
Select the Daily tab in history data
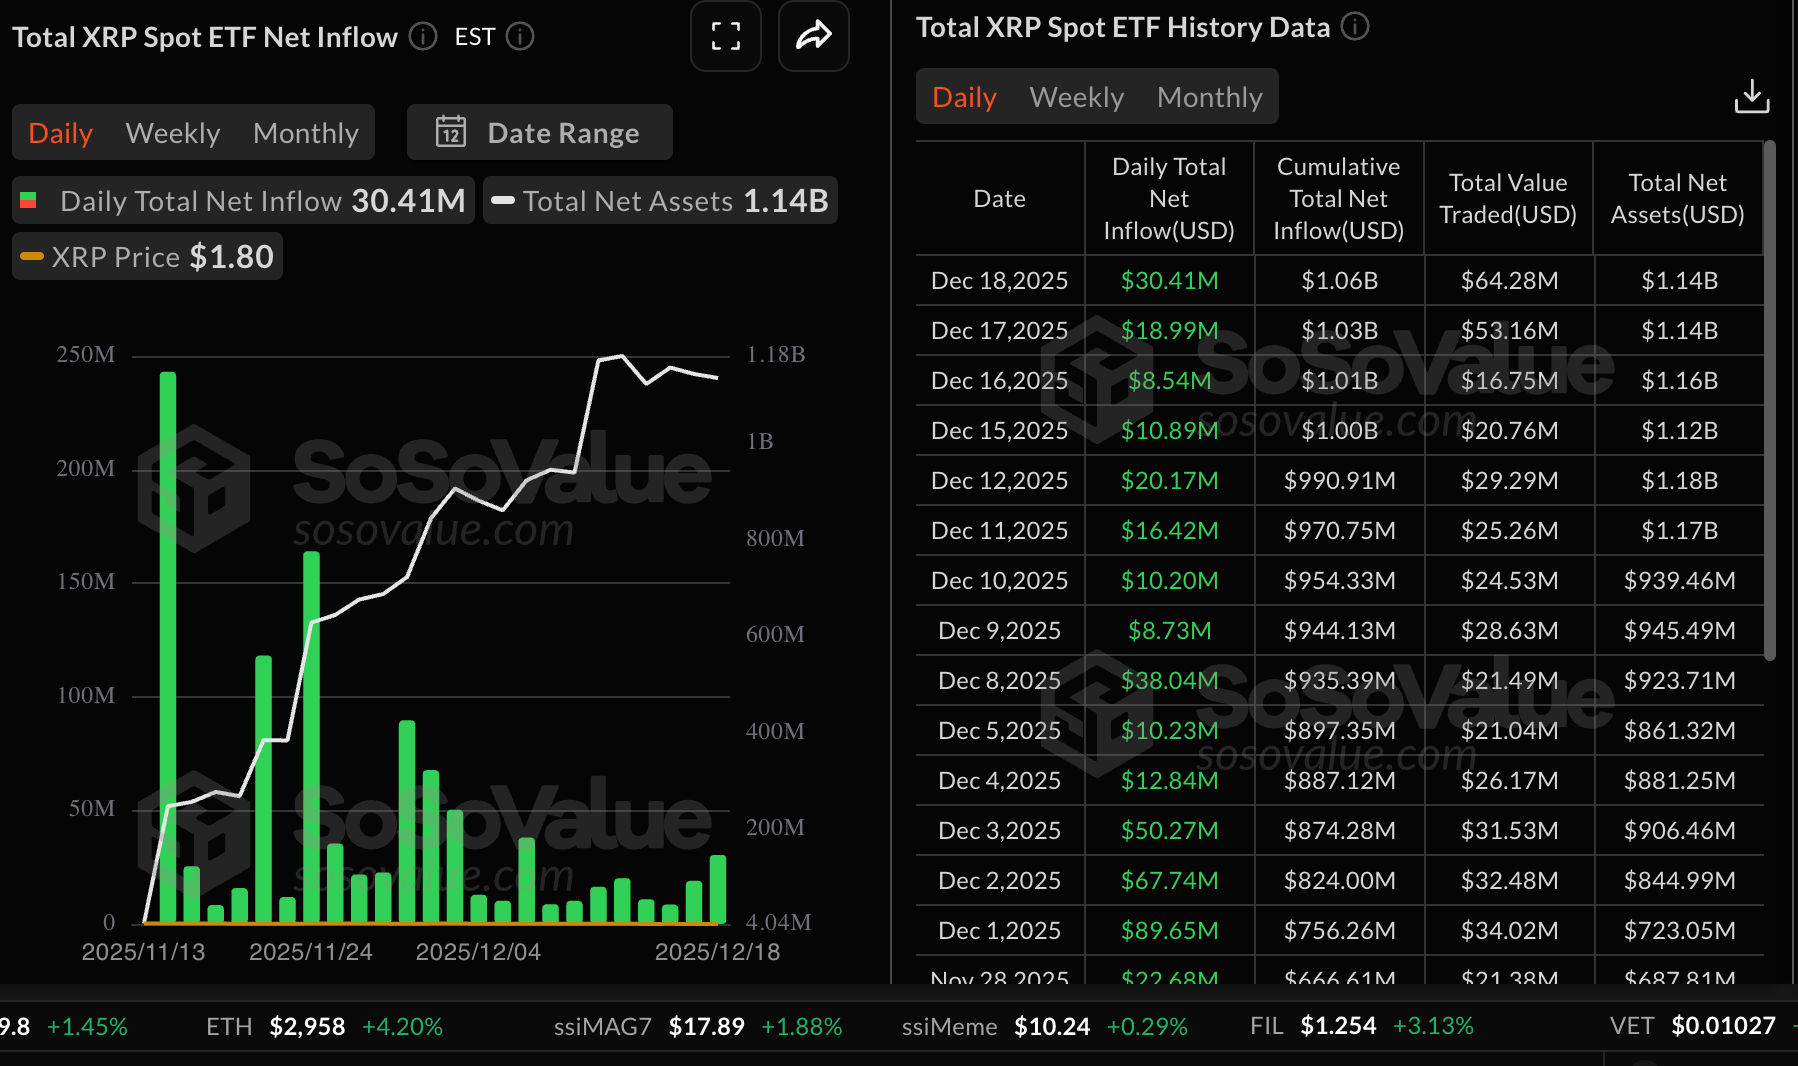coord(962,96)
